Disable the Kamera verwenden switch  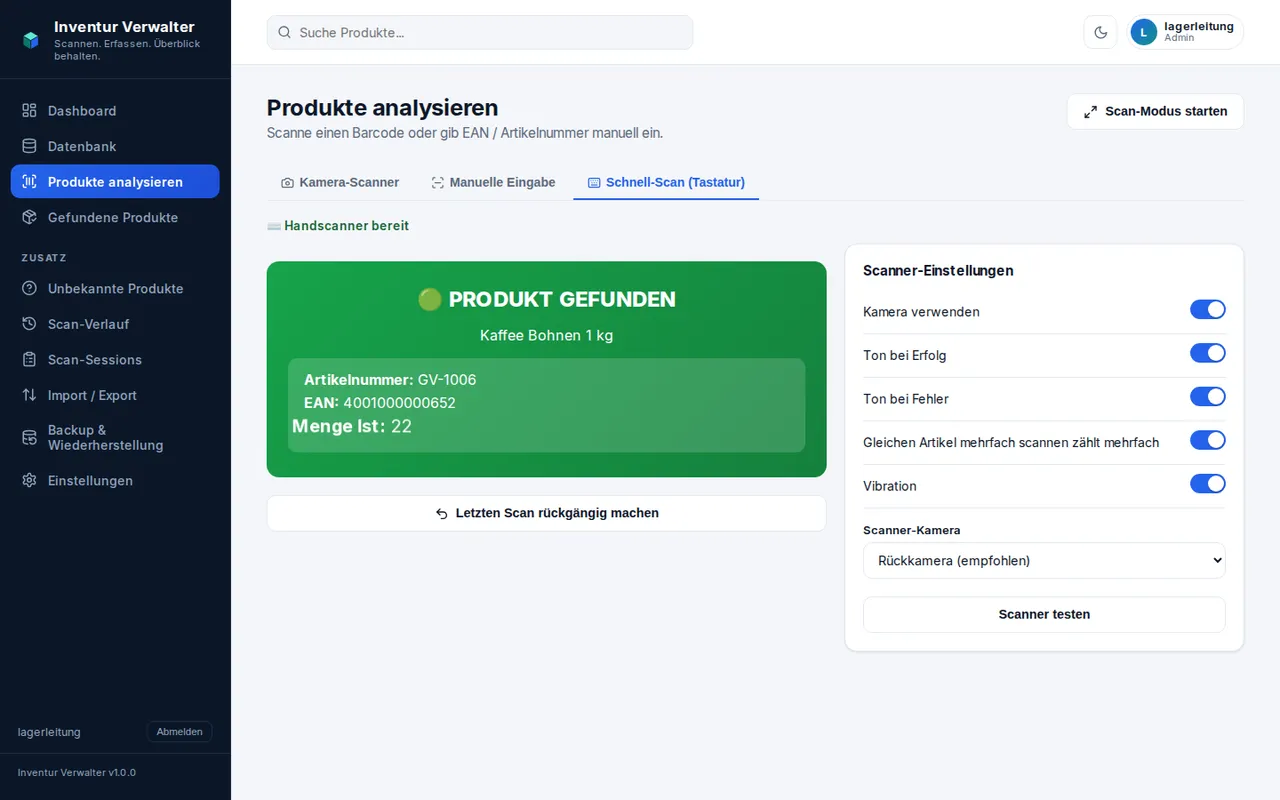point(1208,310)
